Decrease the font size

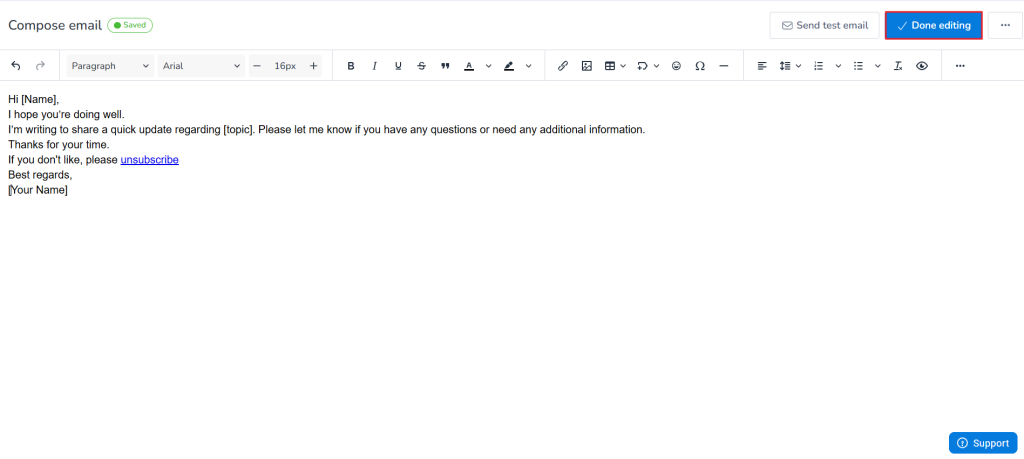257,66
